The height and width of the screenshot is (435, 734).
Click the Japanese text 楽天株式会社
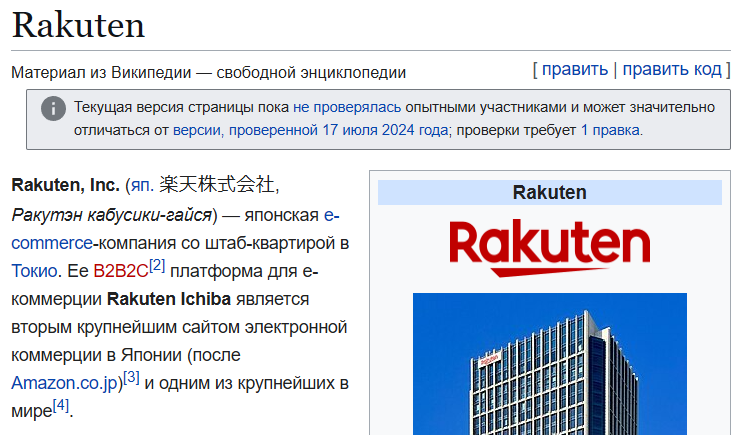(216, 185)
